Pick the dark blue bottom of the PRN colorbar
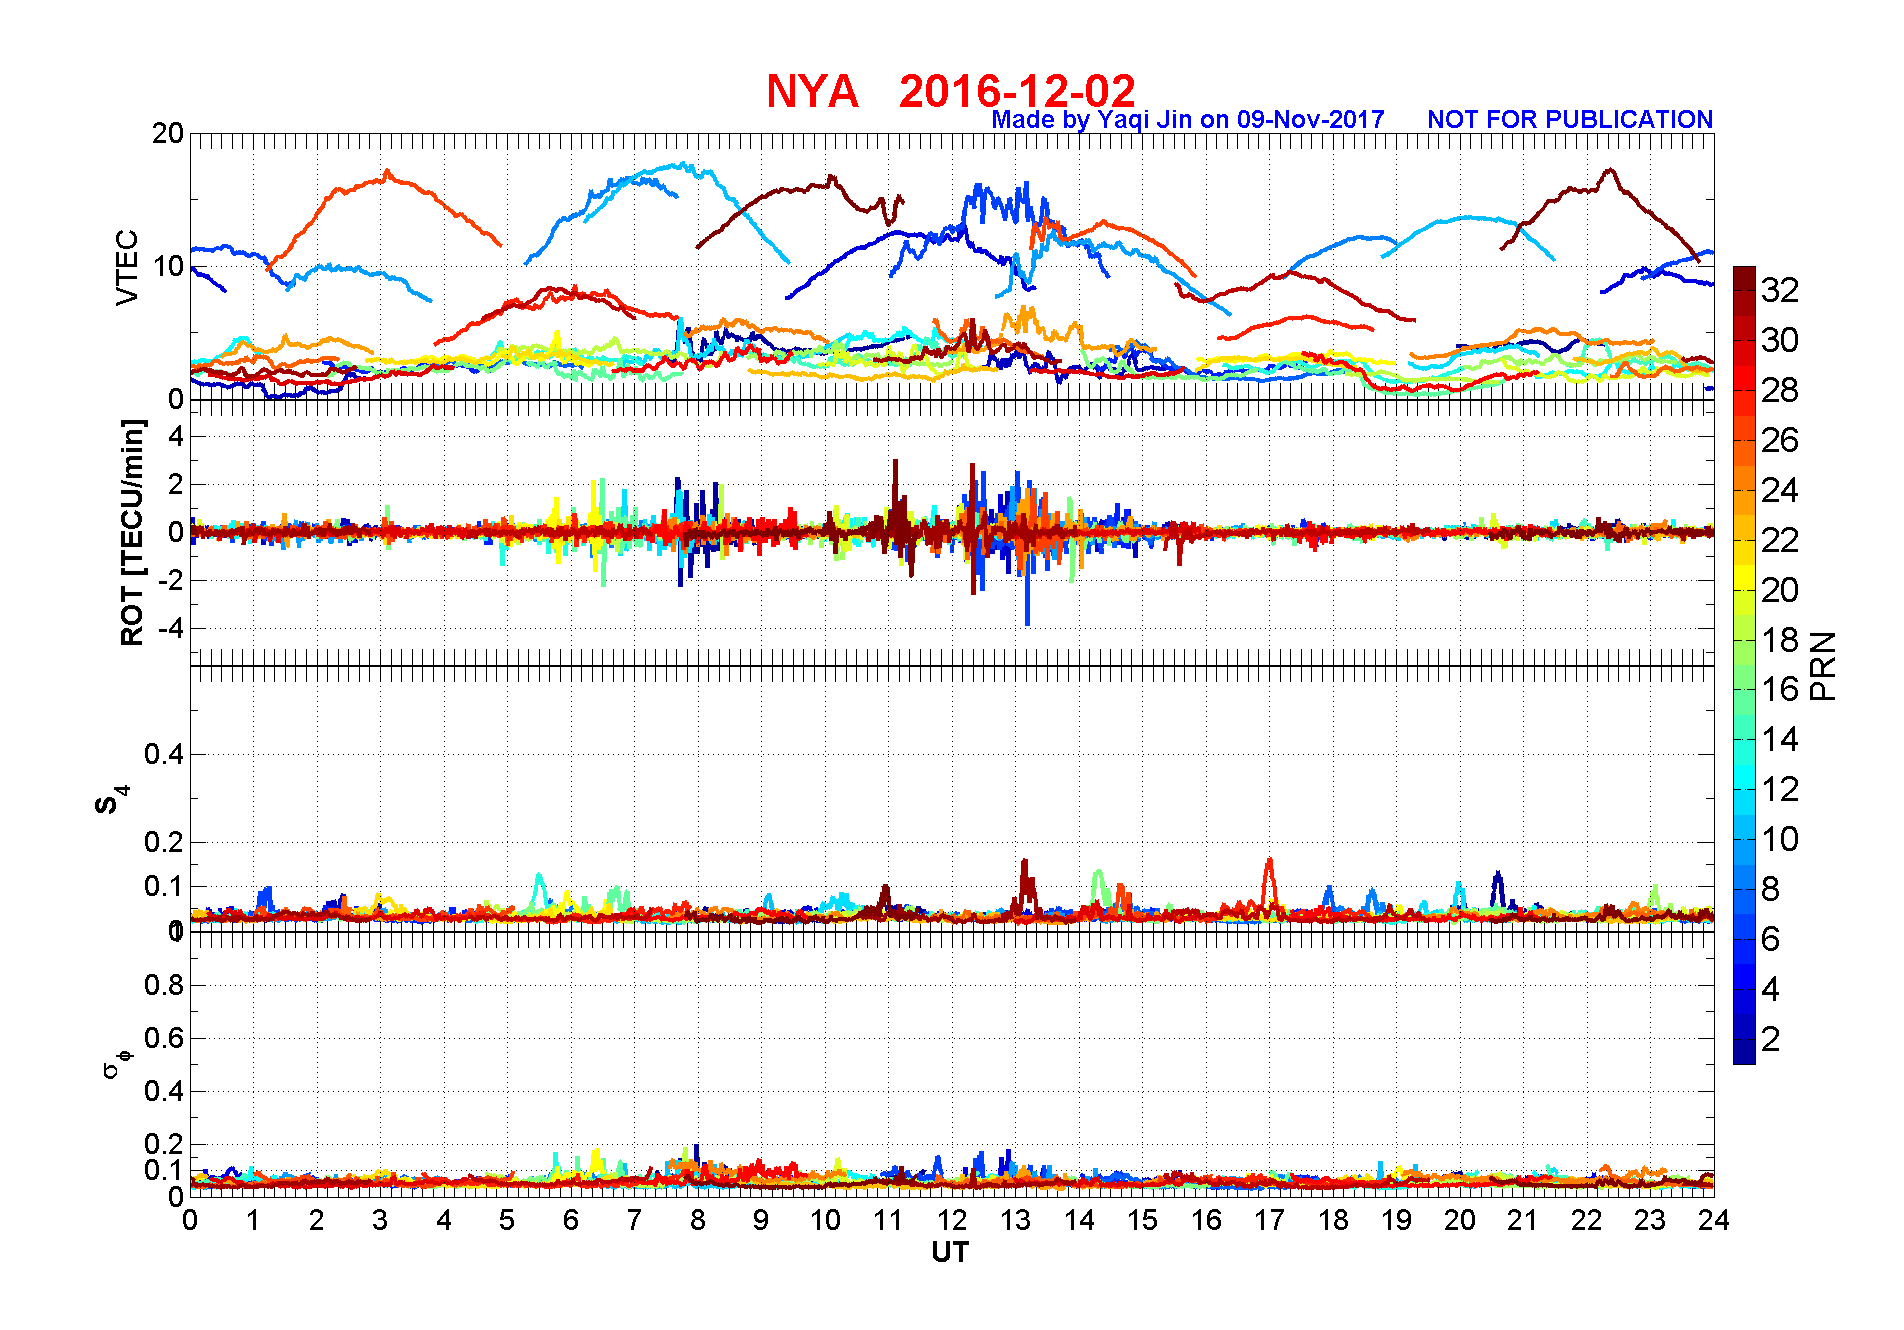Viewport: 1904px width, 1330px height. point(1744,1052)
